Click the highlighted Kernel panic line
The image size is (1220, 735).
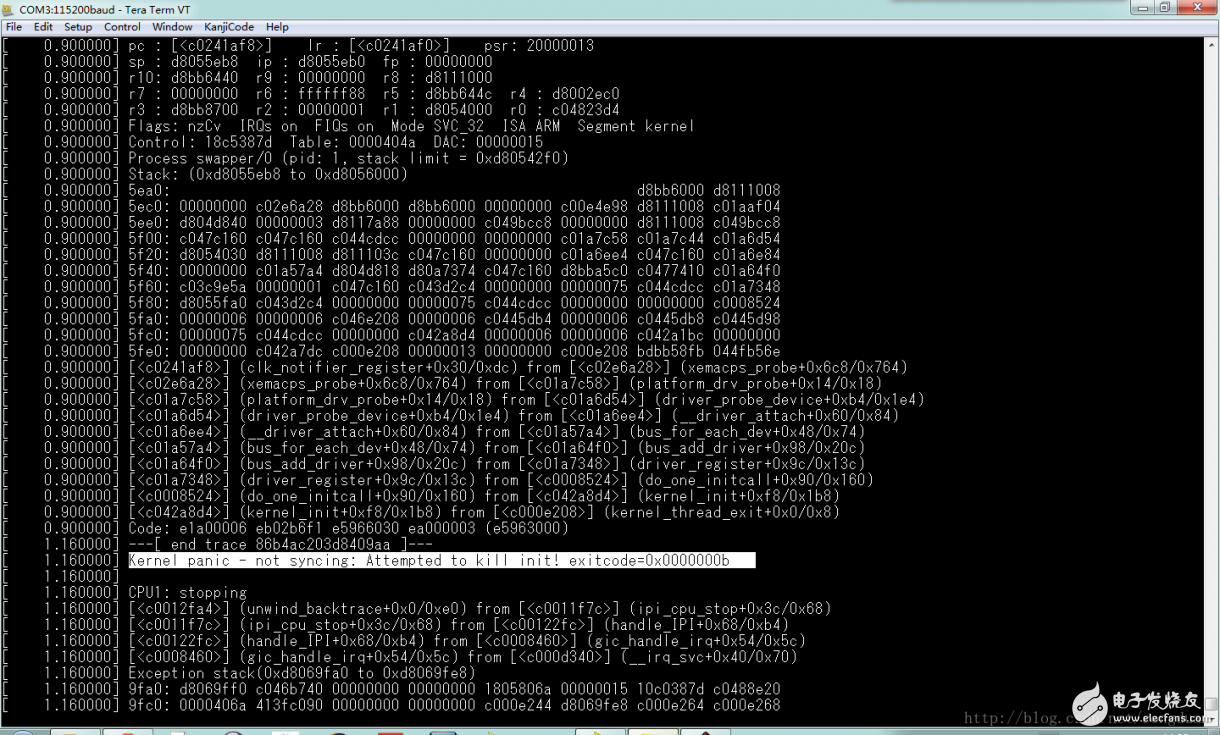coord(441,561)
